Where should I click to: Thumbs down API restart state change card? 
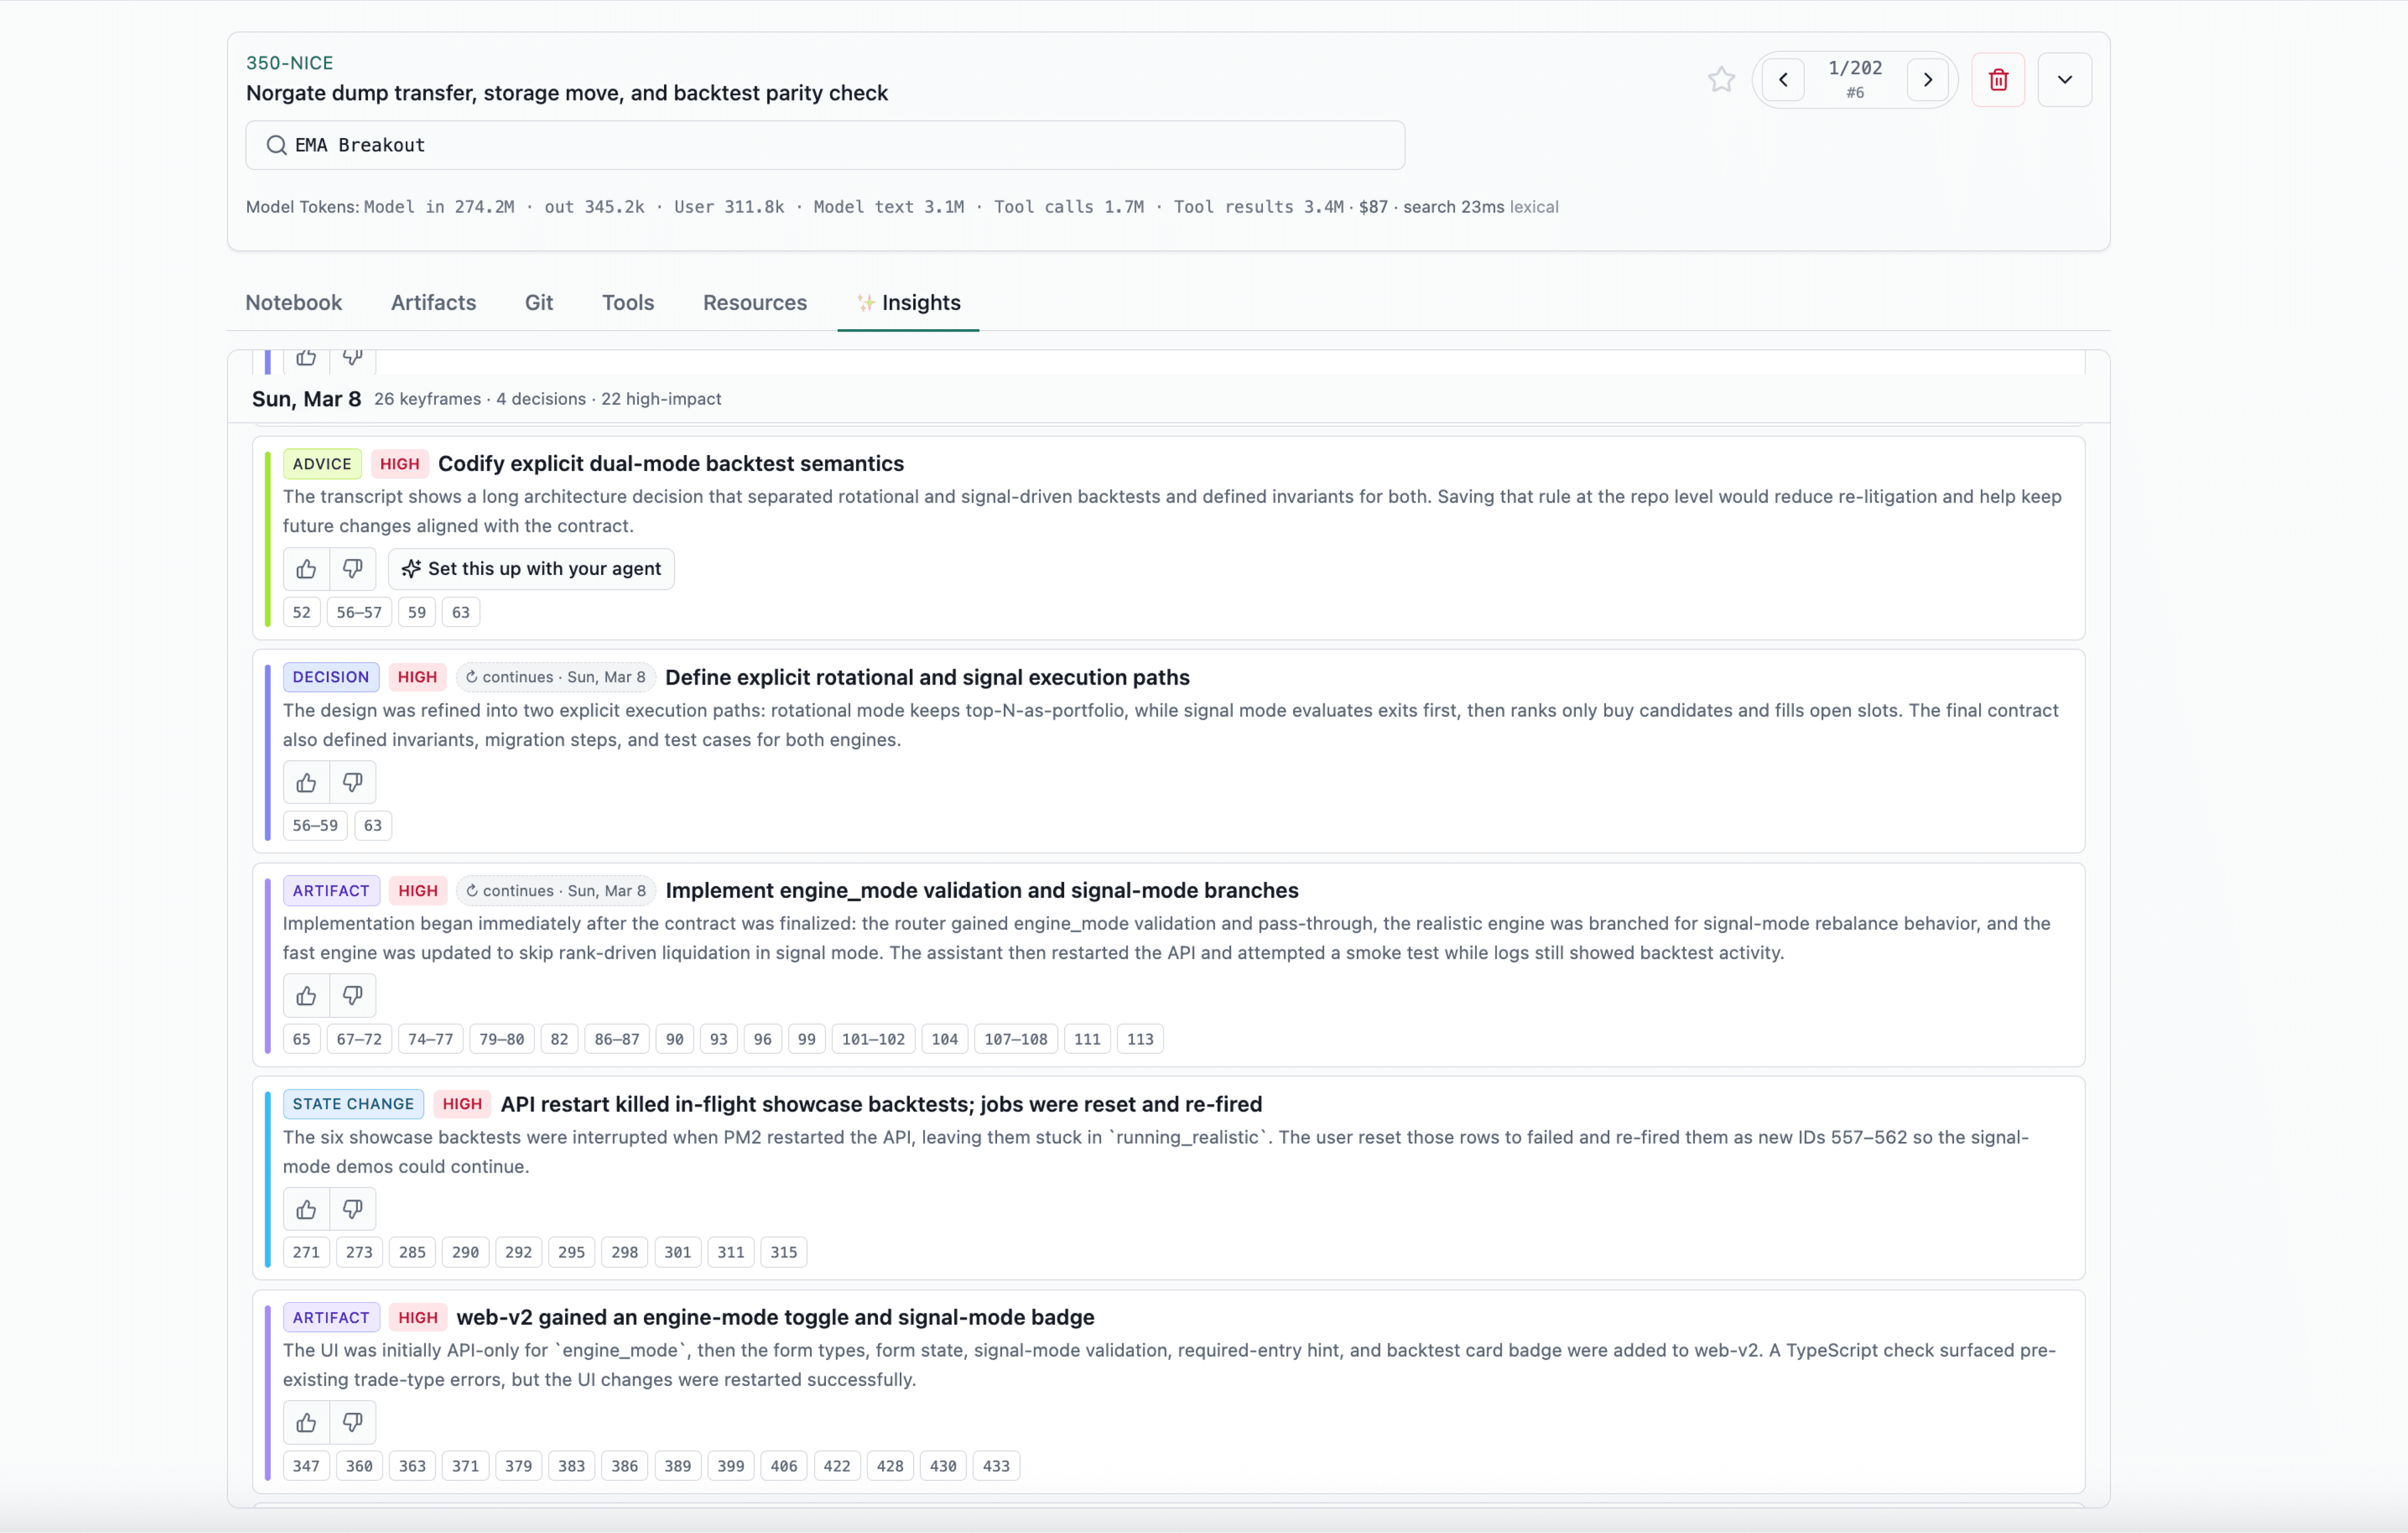click(x=352, y=1210)
